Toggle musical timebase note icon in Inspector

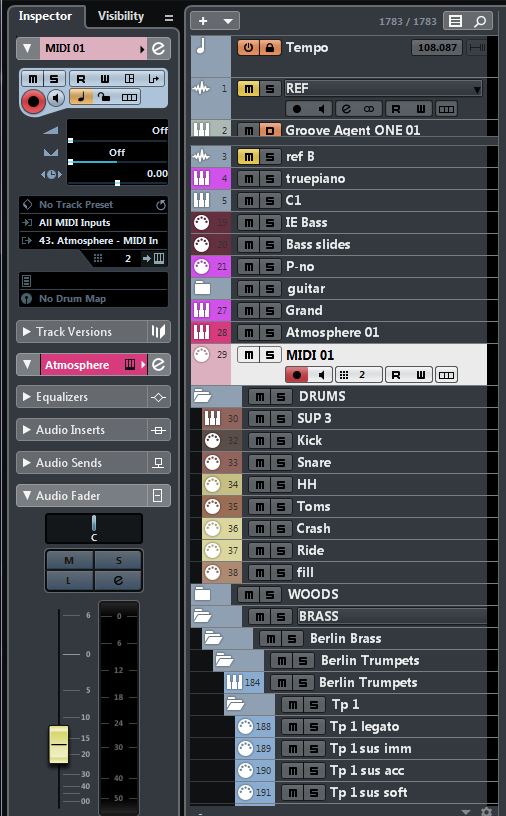coord(81,97)
